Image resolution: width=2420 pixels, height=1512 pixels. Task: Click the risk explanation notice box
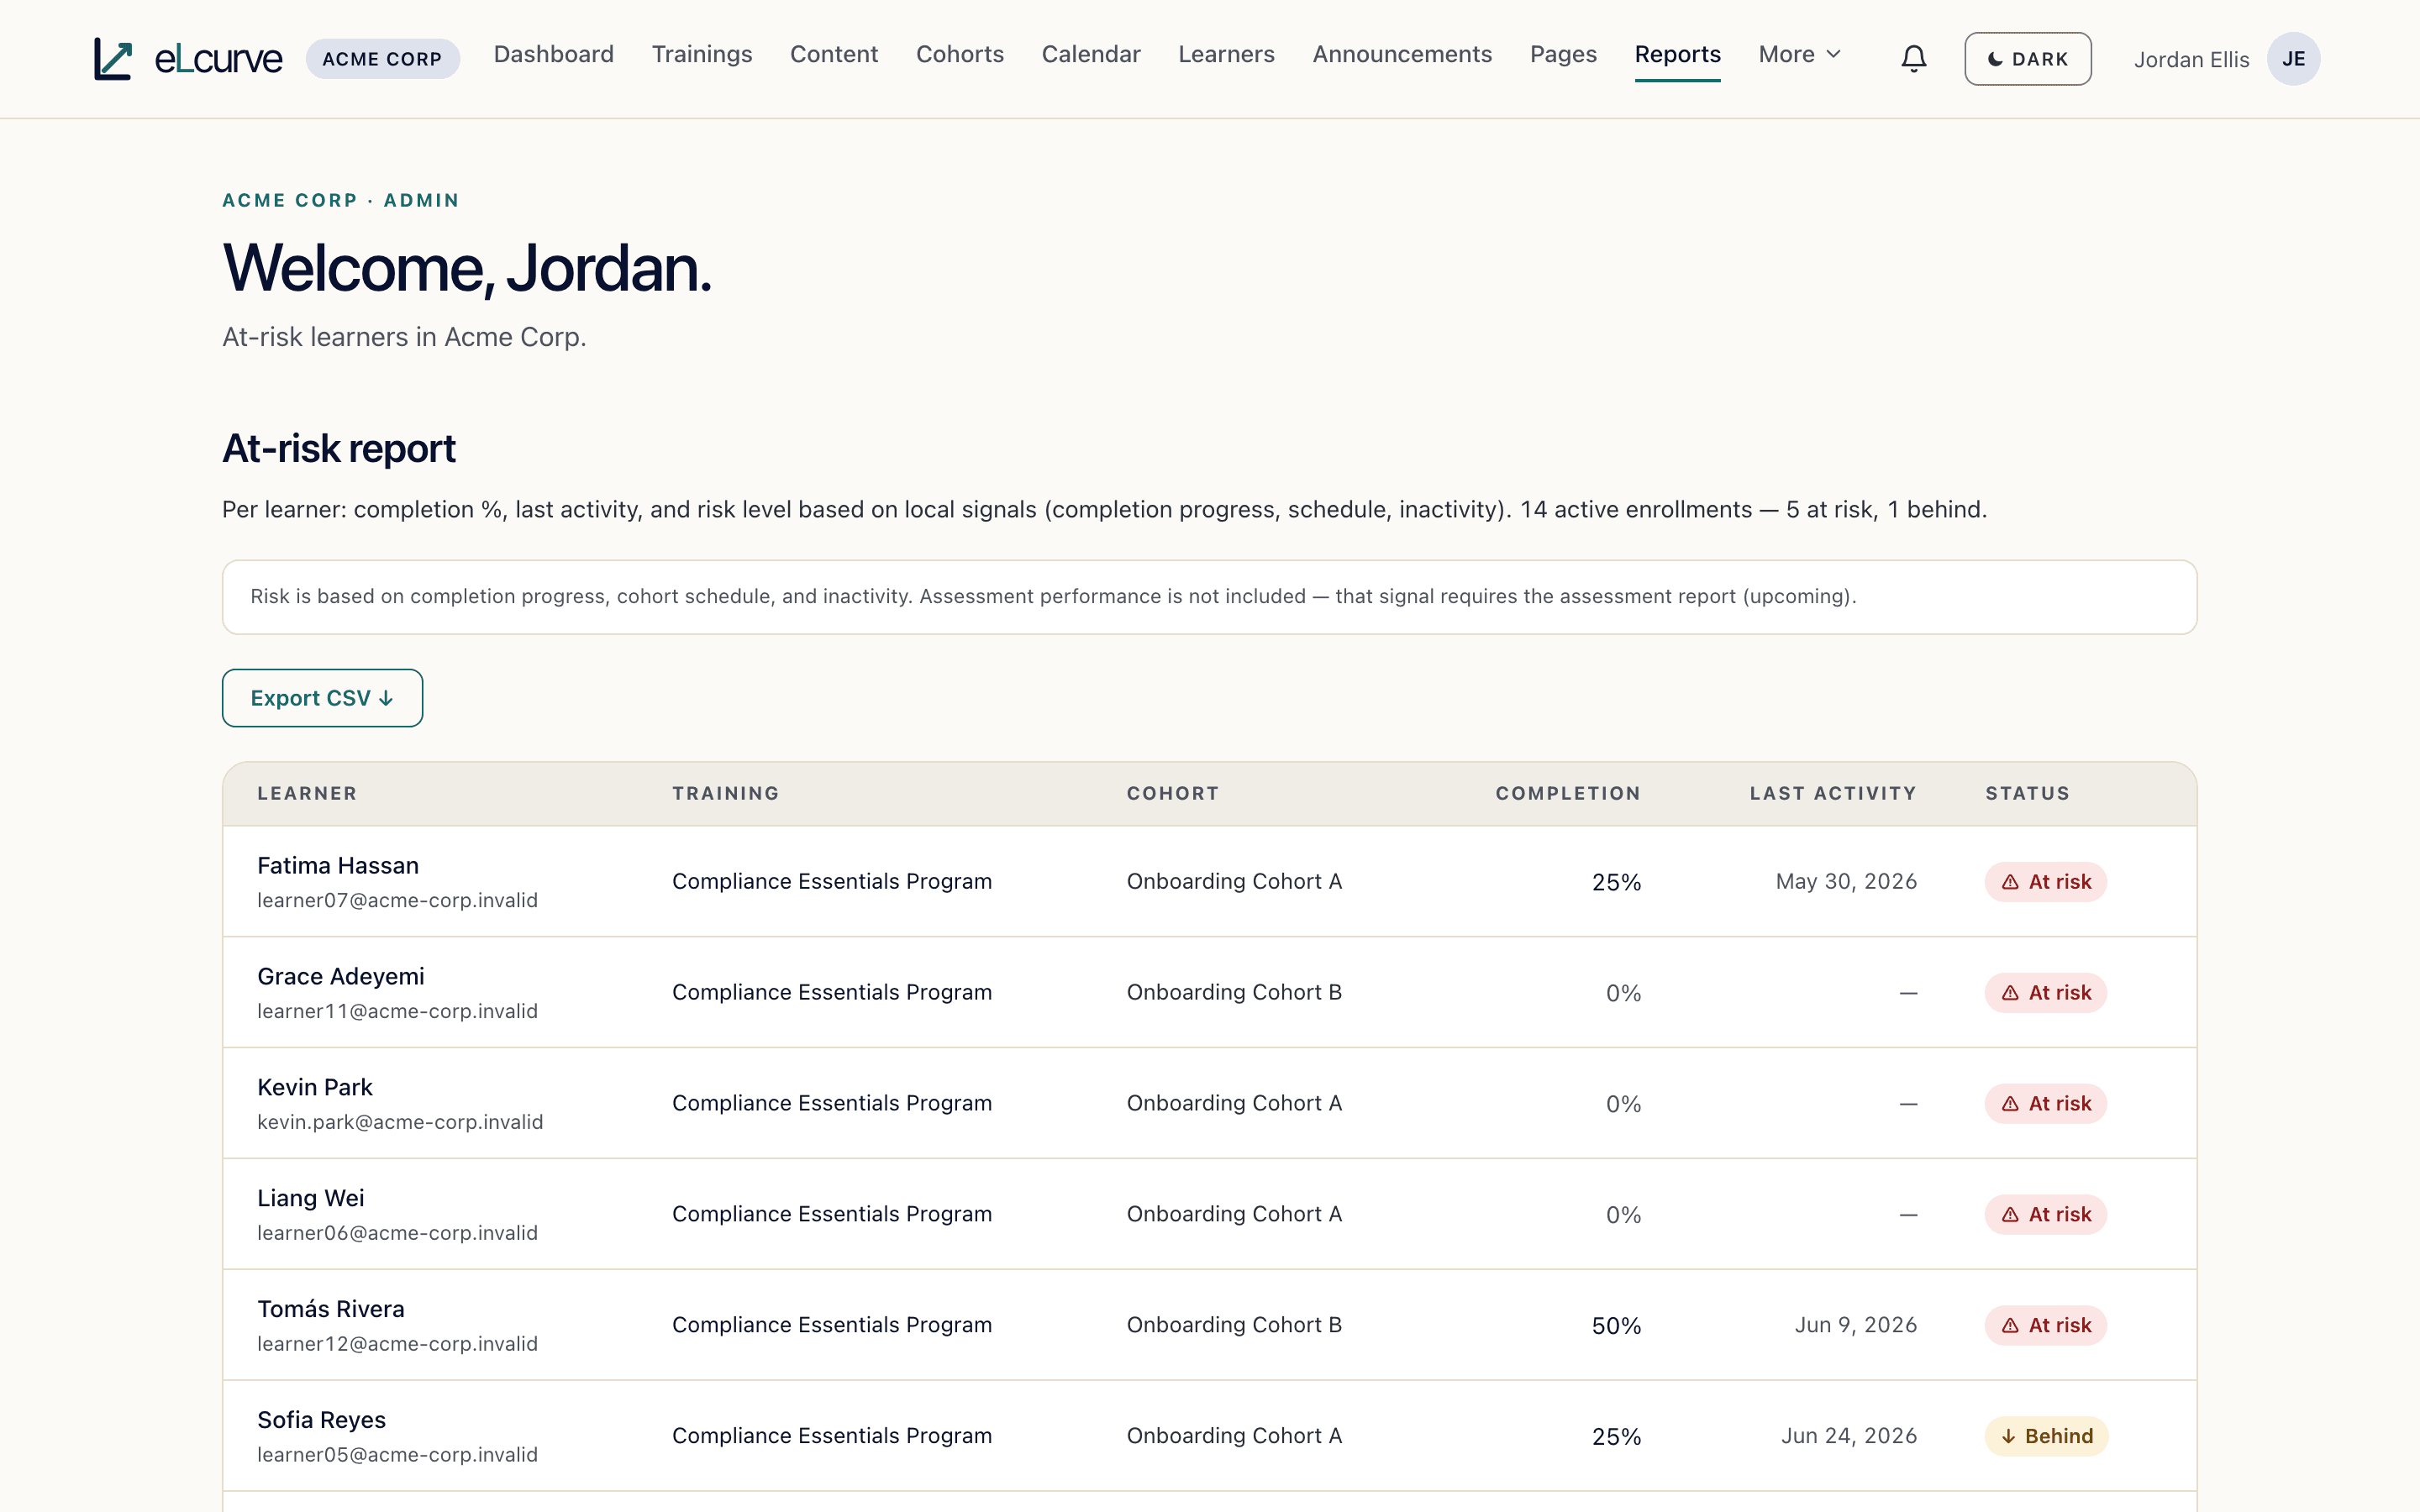[x=1209, y=597]
